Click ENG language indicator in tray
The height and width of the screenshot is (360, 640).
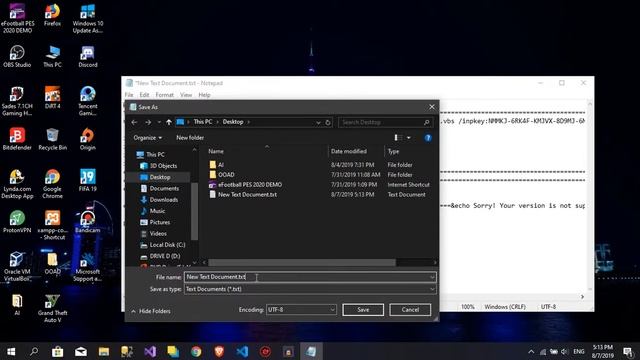(579, 351)
